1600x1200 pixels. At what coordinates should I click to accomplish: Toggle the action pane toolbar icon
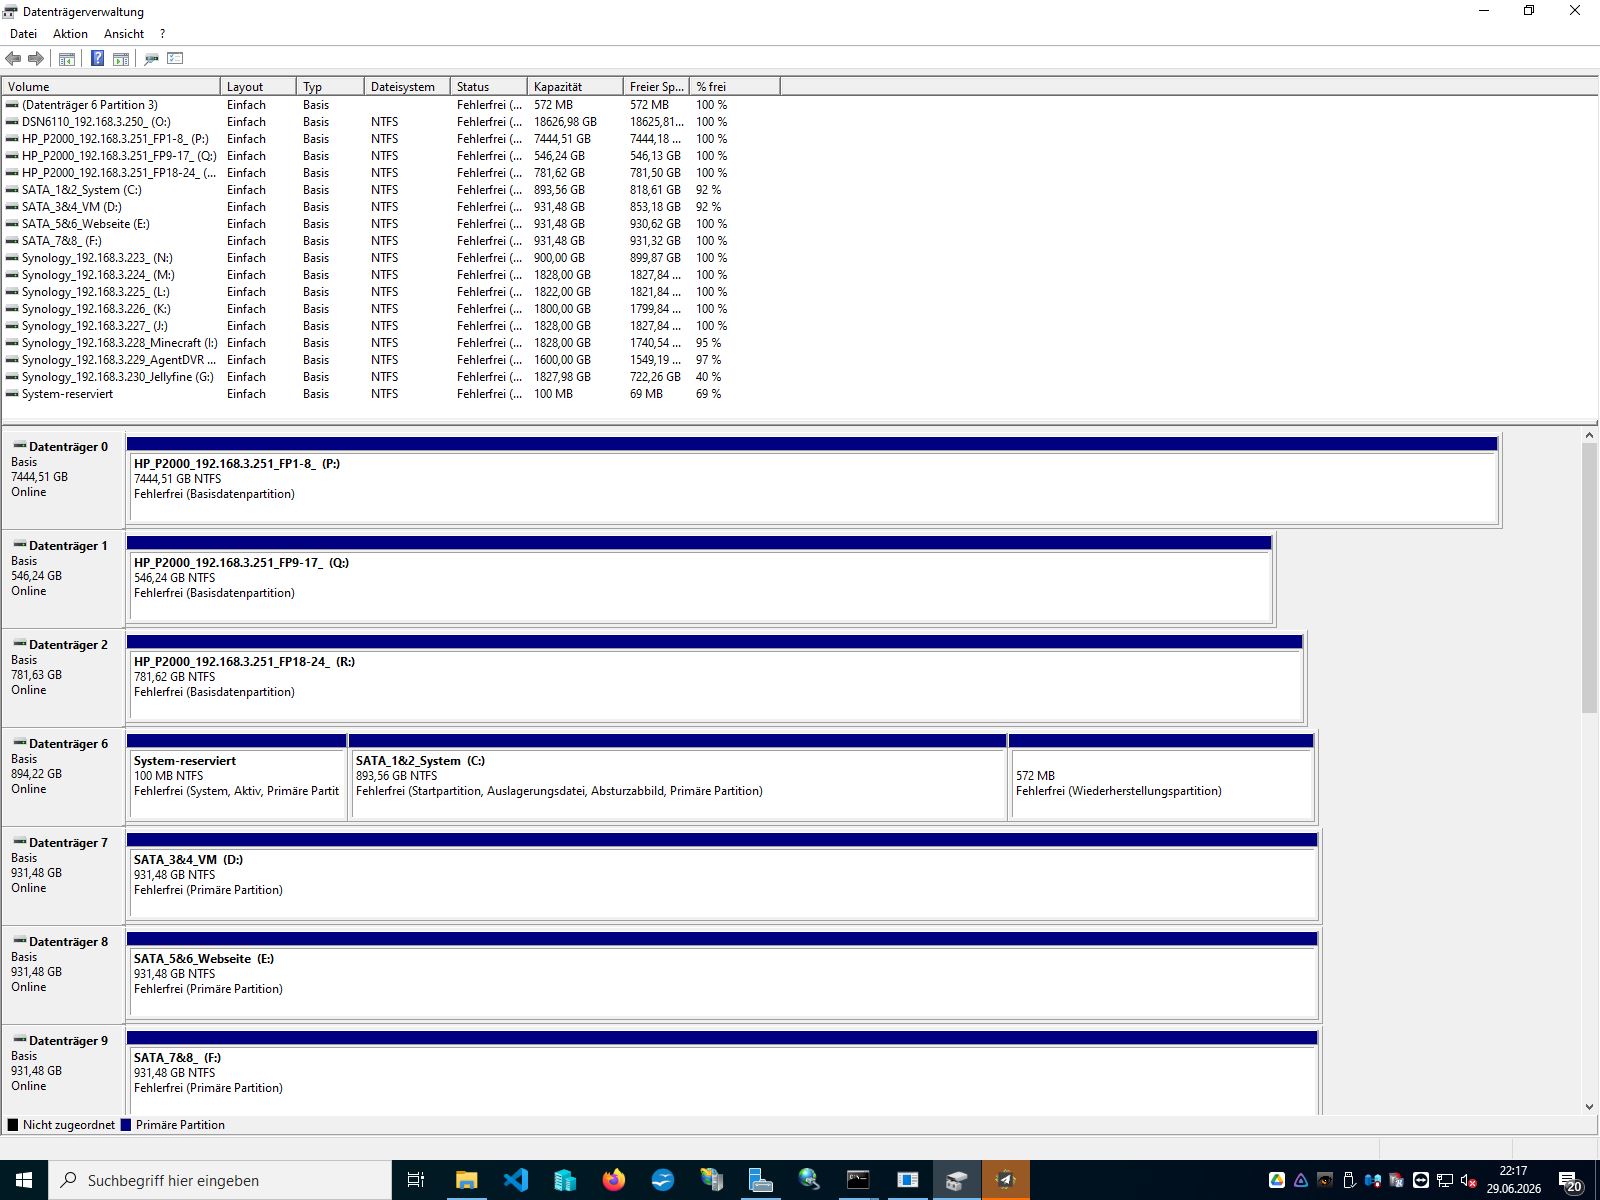pyautogui.click(x=121, y=59)
